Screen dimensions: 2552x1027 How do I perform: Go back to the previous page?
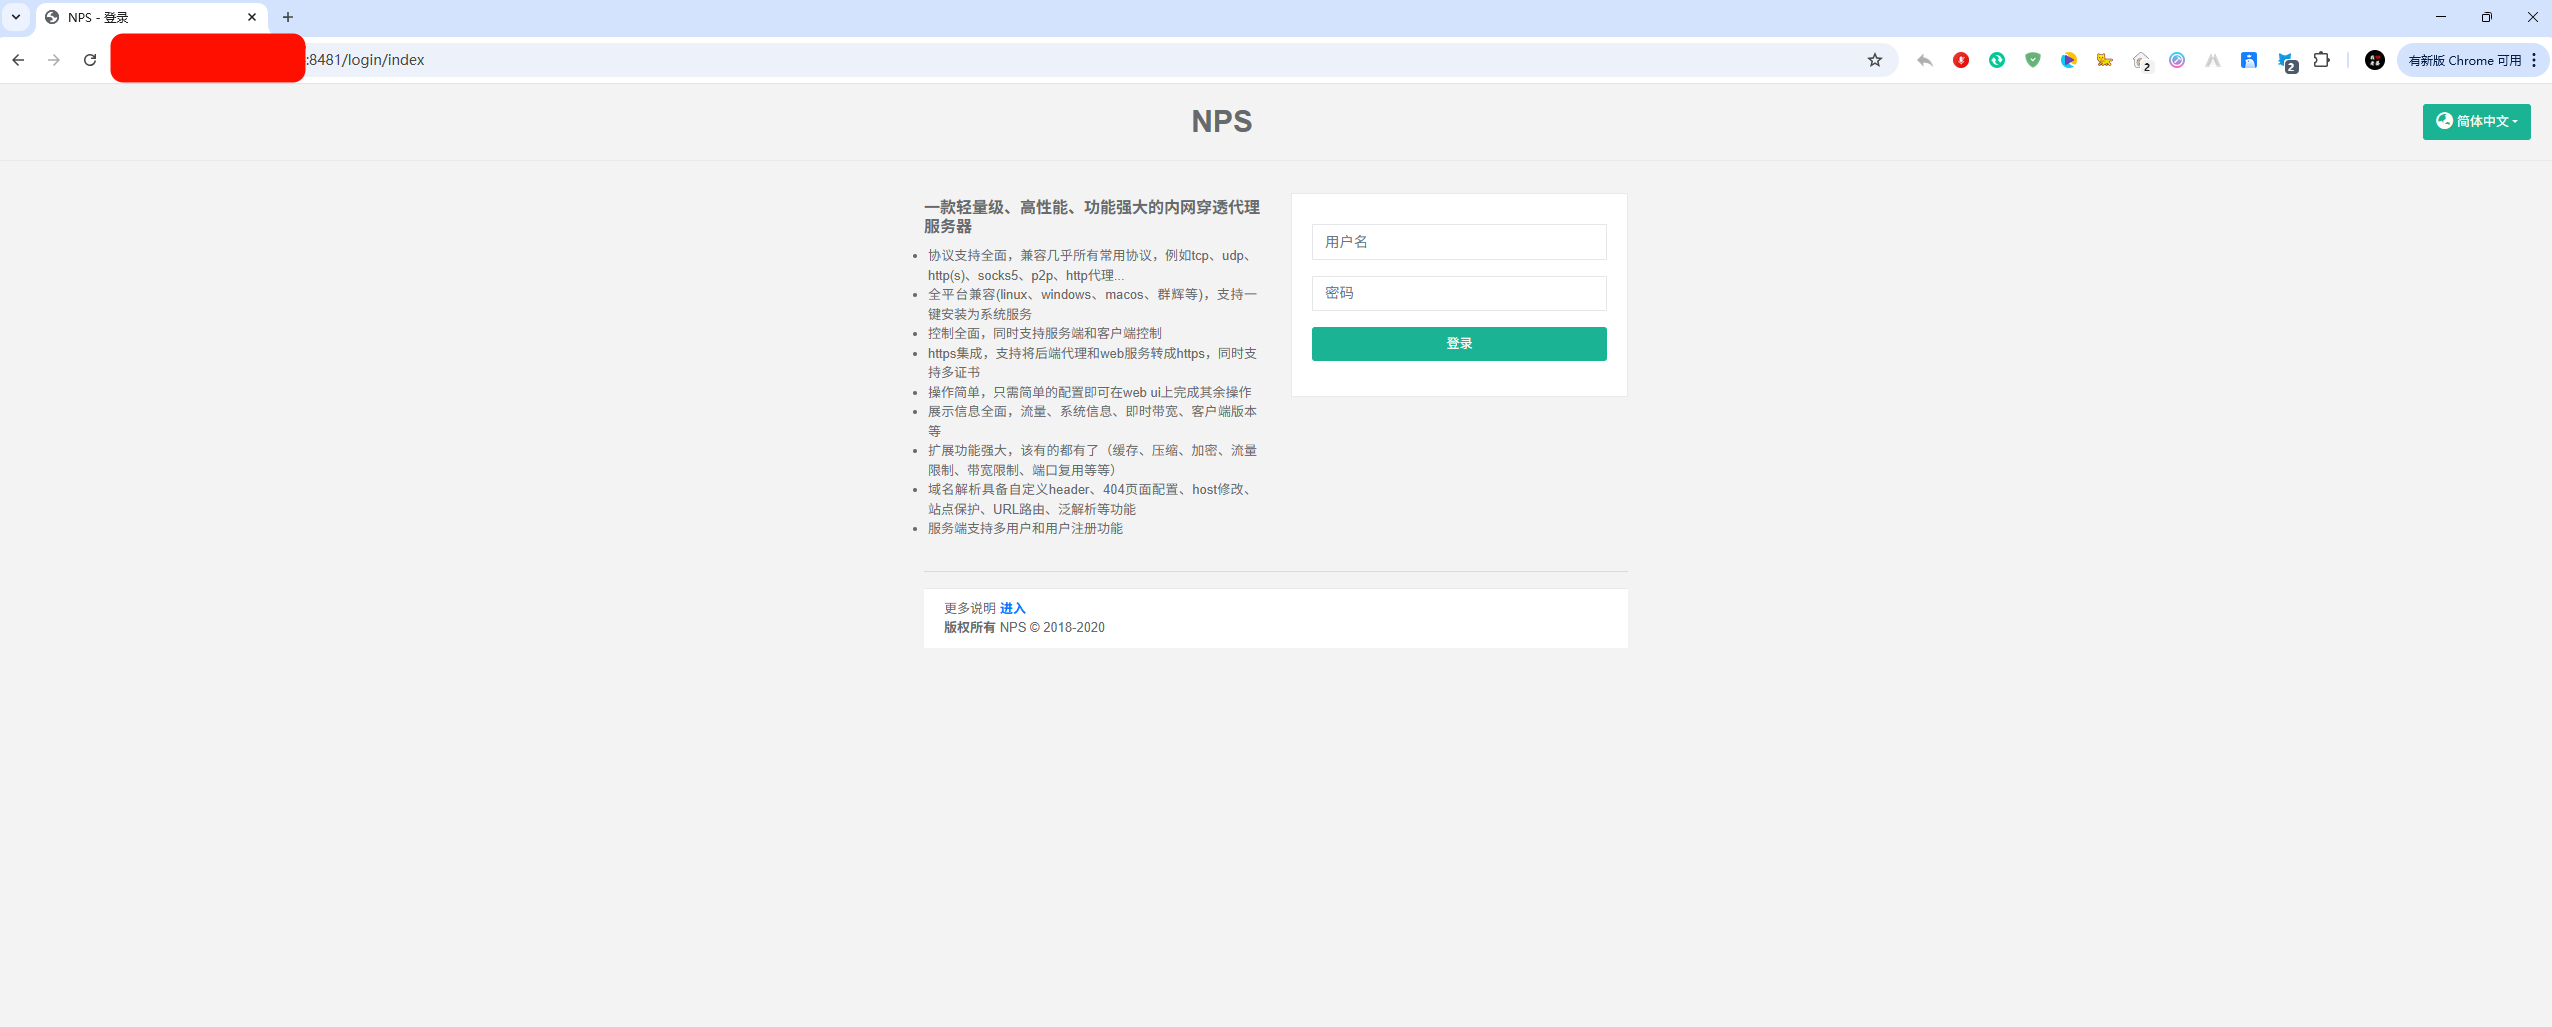pos(18,60)
